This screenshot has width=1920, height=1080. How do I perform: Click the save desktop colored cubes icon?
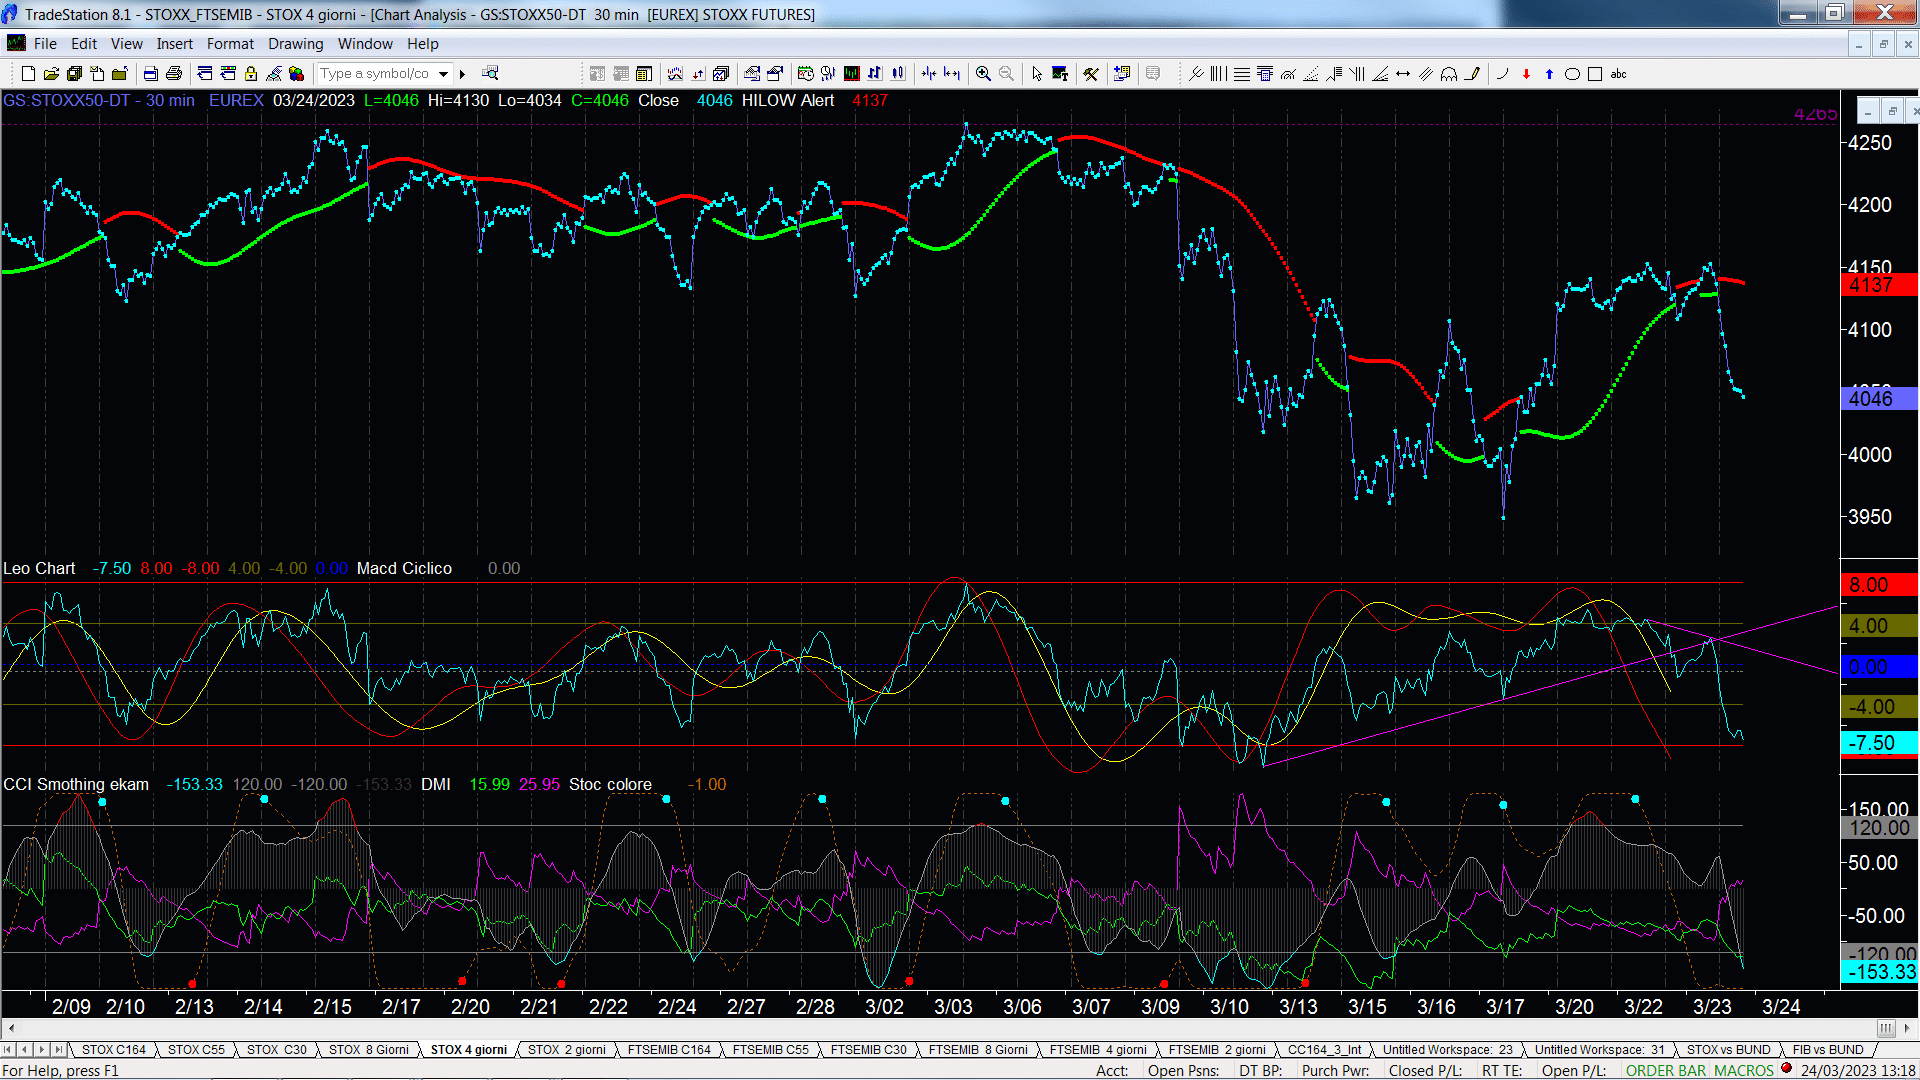[297, 74]
